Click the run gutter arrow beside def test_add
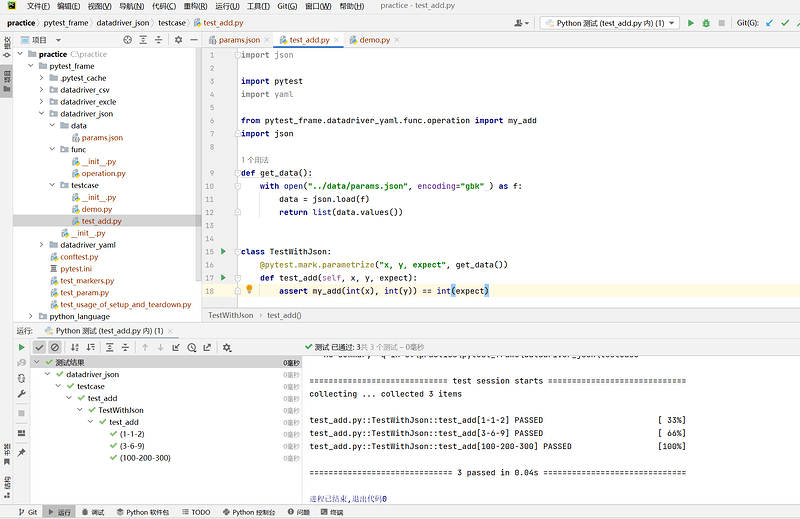 tap(223, 278)
